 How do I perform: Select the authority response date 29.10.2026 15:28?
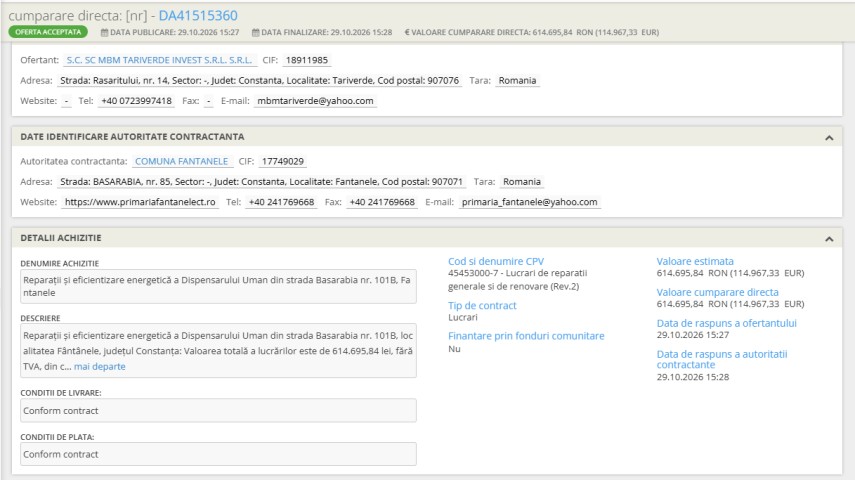click(693, 377)
